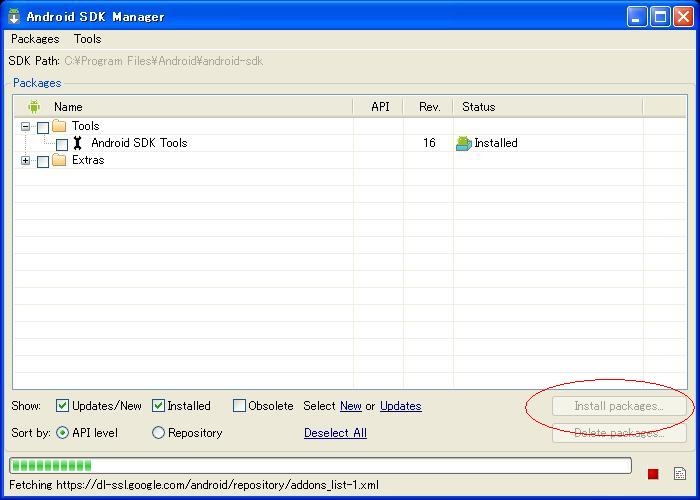Screen dimensions: 700x500
Task: Click the Installed status icon in the Status column
Action: 464,143
